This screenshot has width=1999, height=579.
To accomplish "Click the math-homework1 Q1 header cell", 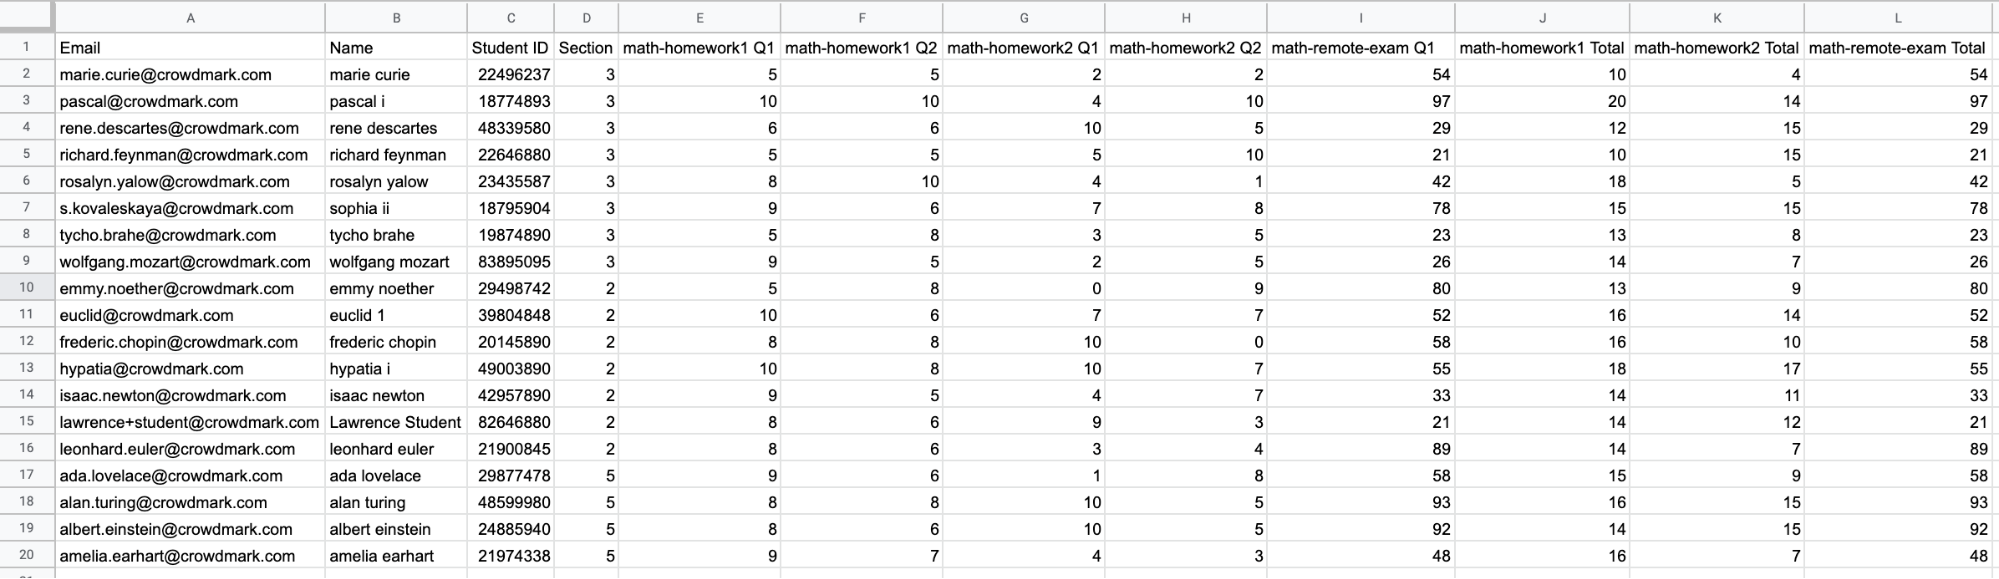I will (700, 47).
